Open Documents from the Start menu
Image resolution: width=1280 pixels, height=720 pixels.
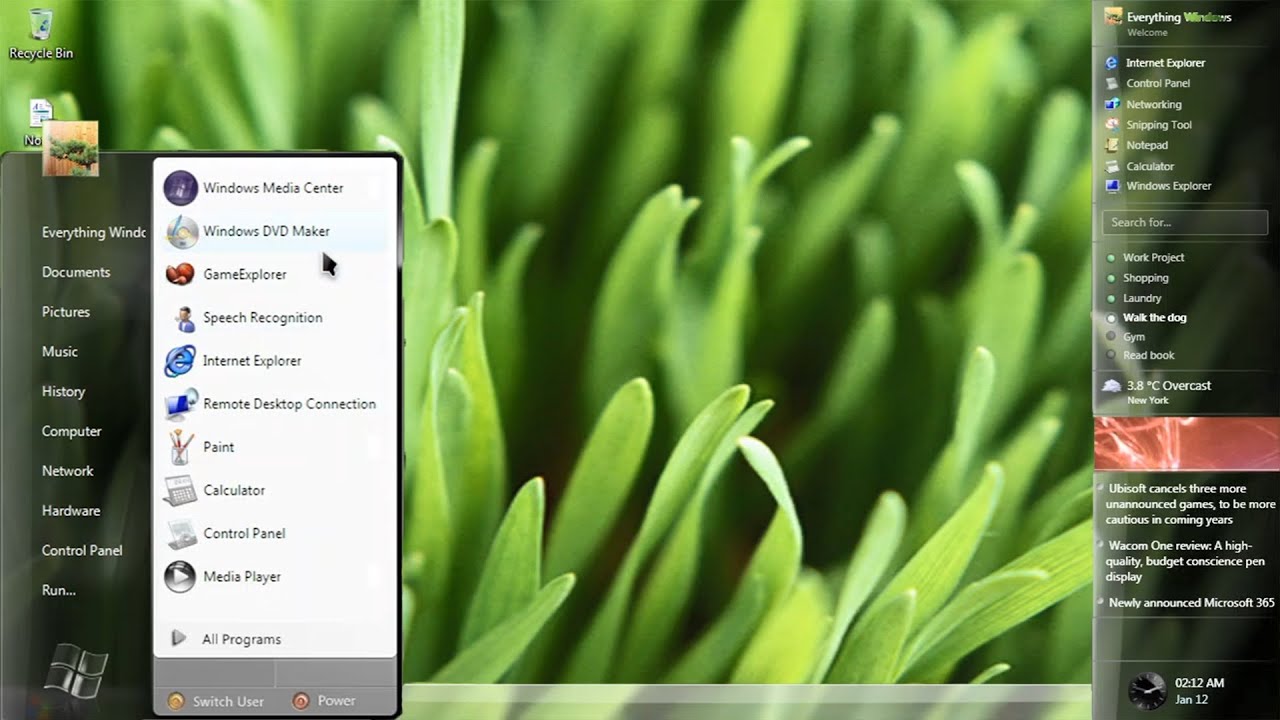point(76,272)
